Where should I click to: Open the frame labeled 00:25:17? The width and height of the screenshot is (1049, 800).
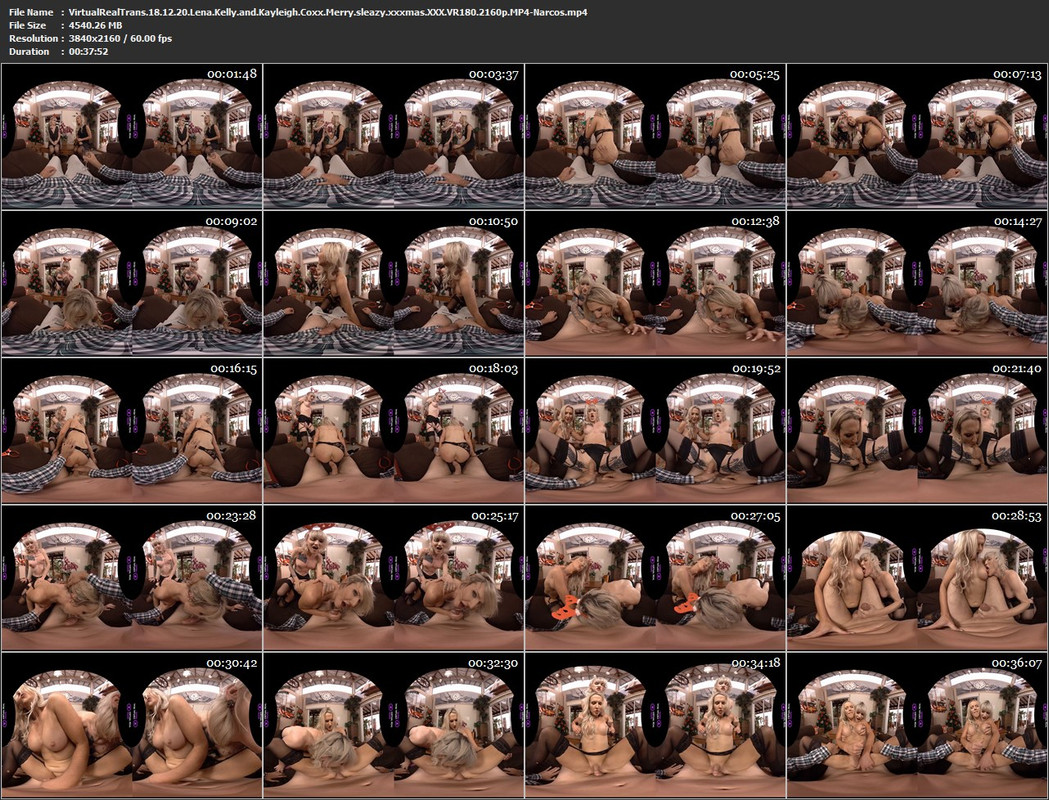coord(394,579)
